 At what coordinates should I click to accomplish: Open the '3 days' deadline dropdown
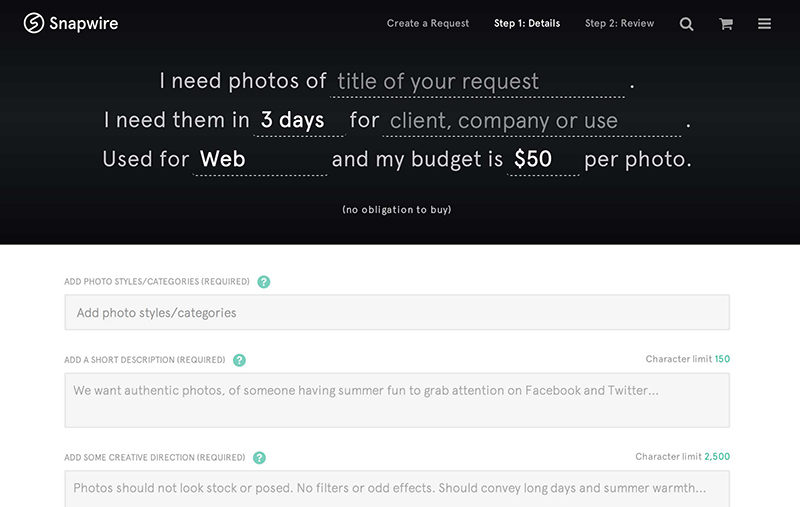299,121
